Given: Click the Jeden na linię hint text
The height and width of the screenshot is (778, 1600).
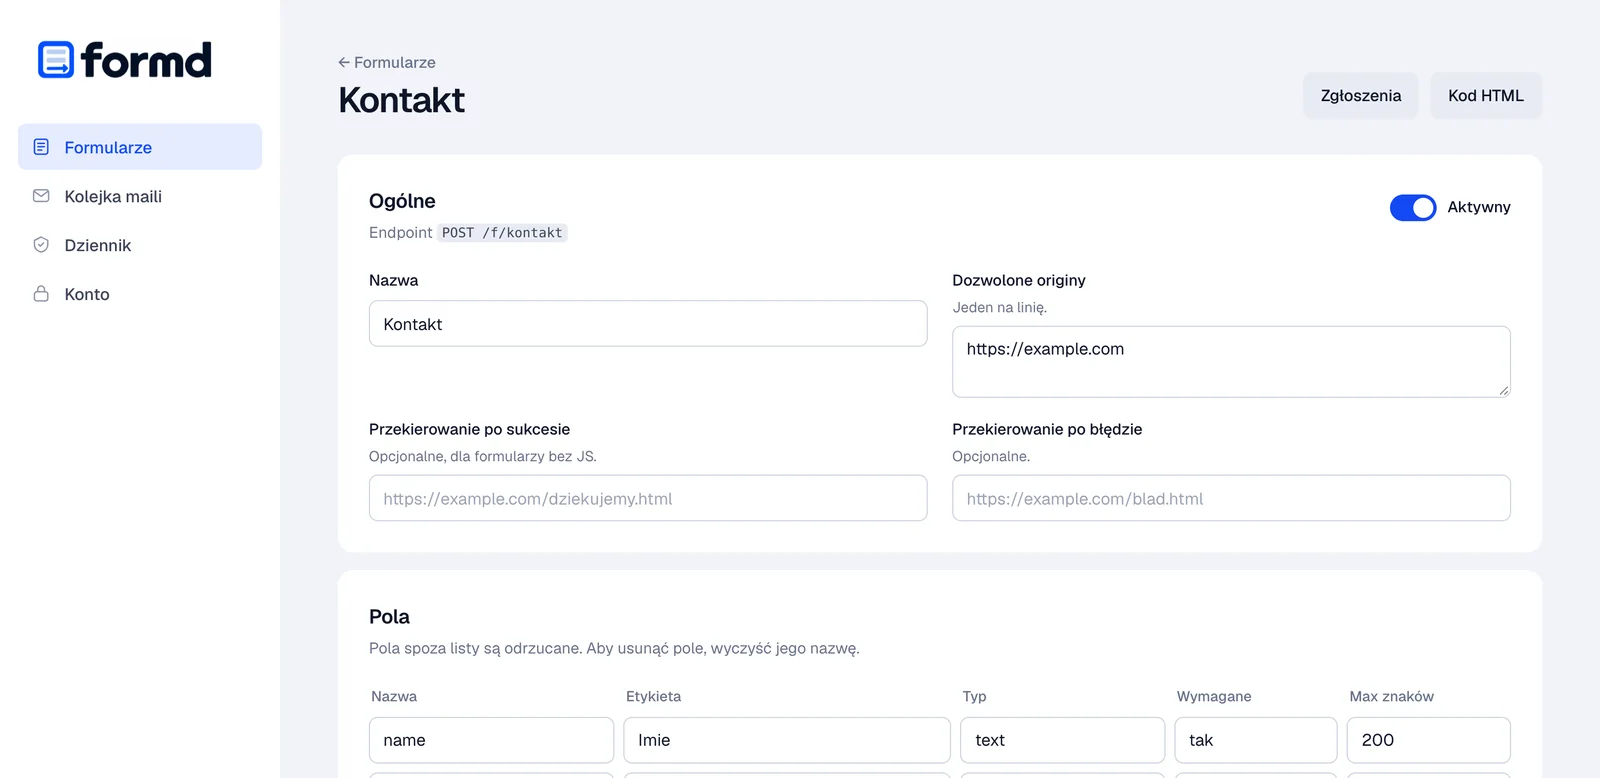Looking at the screenshot, I should [1000, 308].
